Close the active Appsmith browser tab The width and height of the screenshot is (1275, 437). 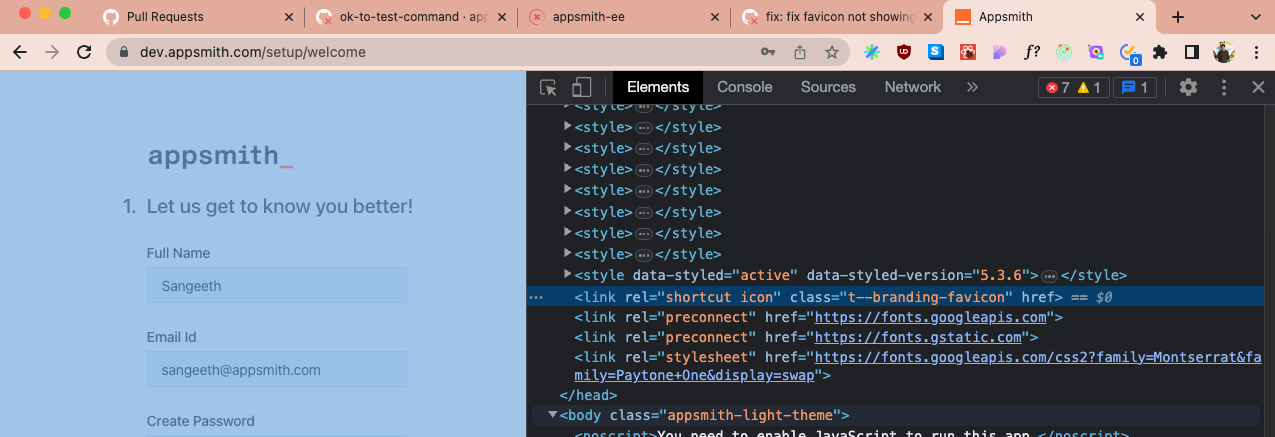(1138, 17)
